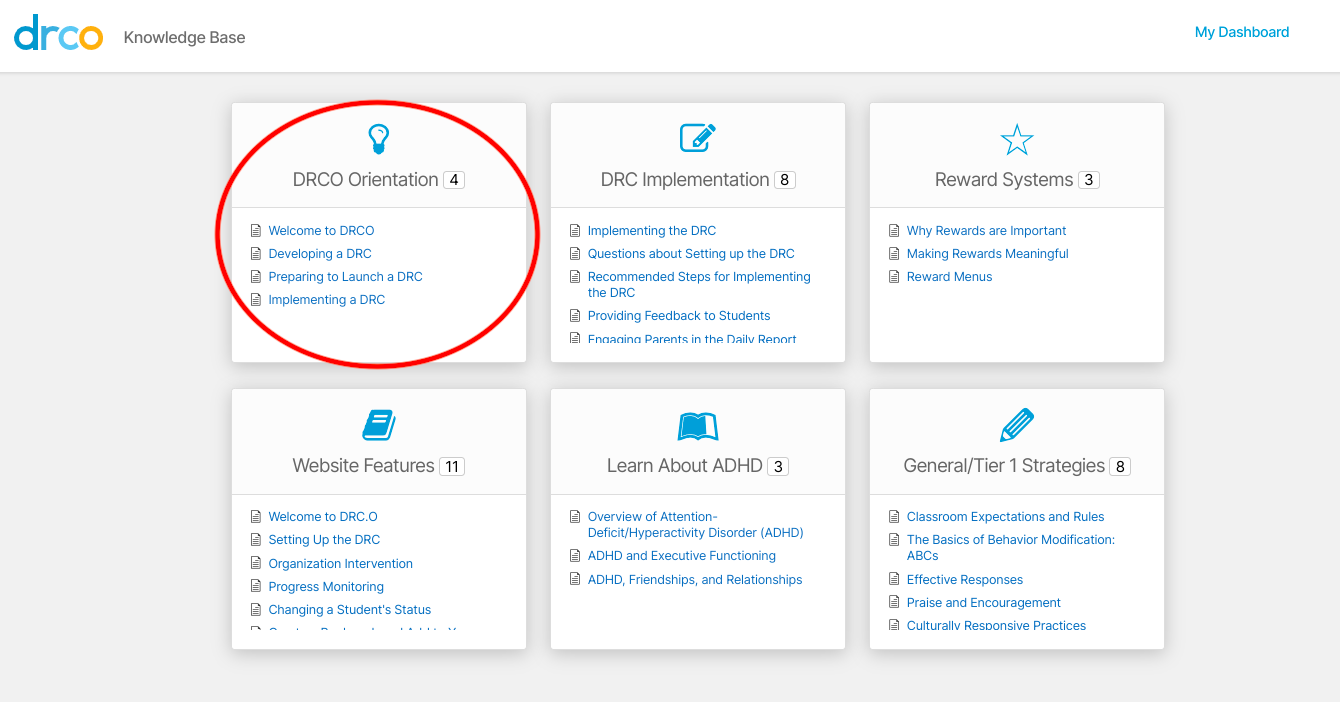Viewport: 1340px width, 702px height.
Task: Open the Developing a DRC article
Action: (320, 253)
